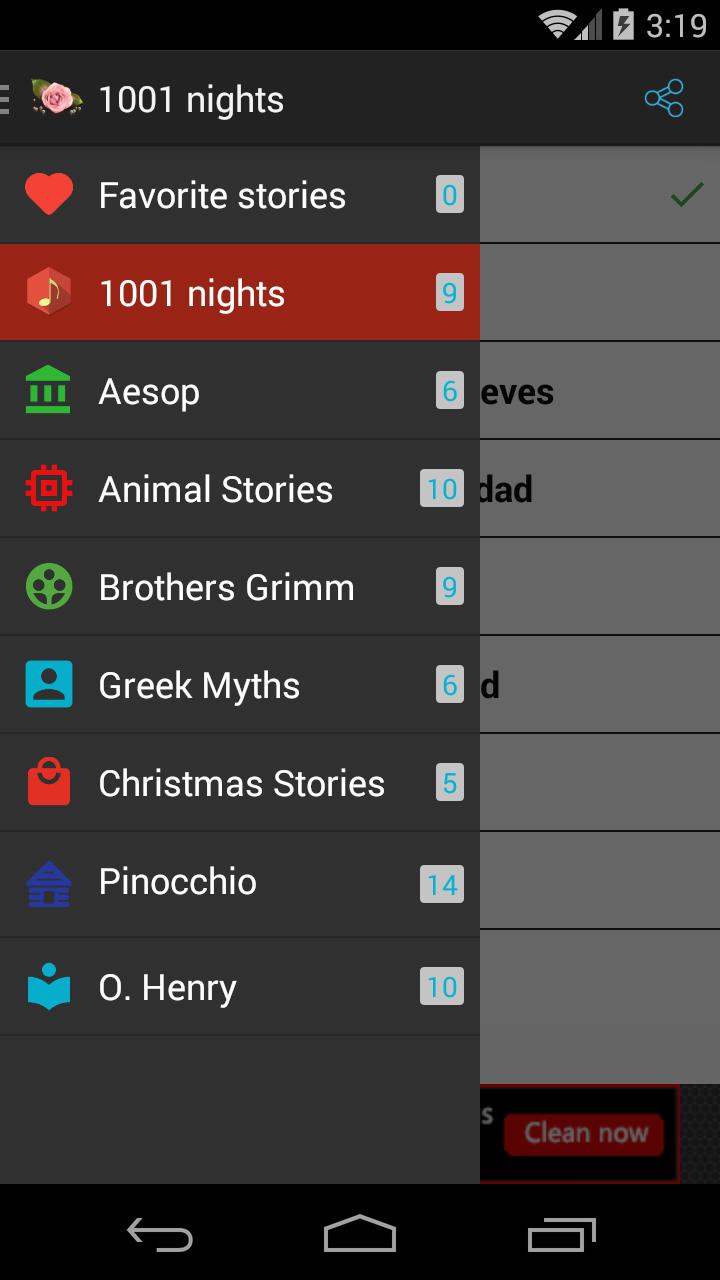Tap the red chip icon beside Animal Stories
The height and width of the screenshot is (1280, 720).
48,489
